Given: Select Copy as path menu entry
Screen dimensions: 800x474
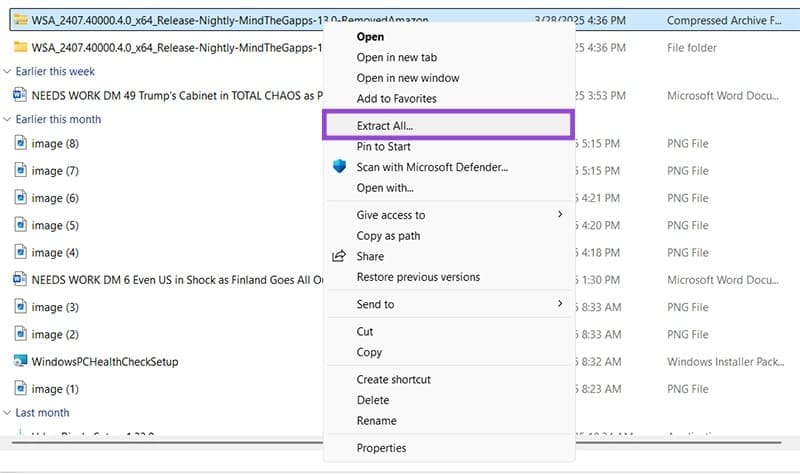Looking at the screenshot, I should pyautogui.click(x=388, y=236).
